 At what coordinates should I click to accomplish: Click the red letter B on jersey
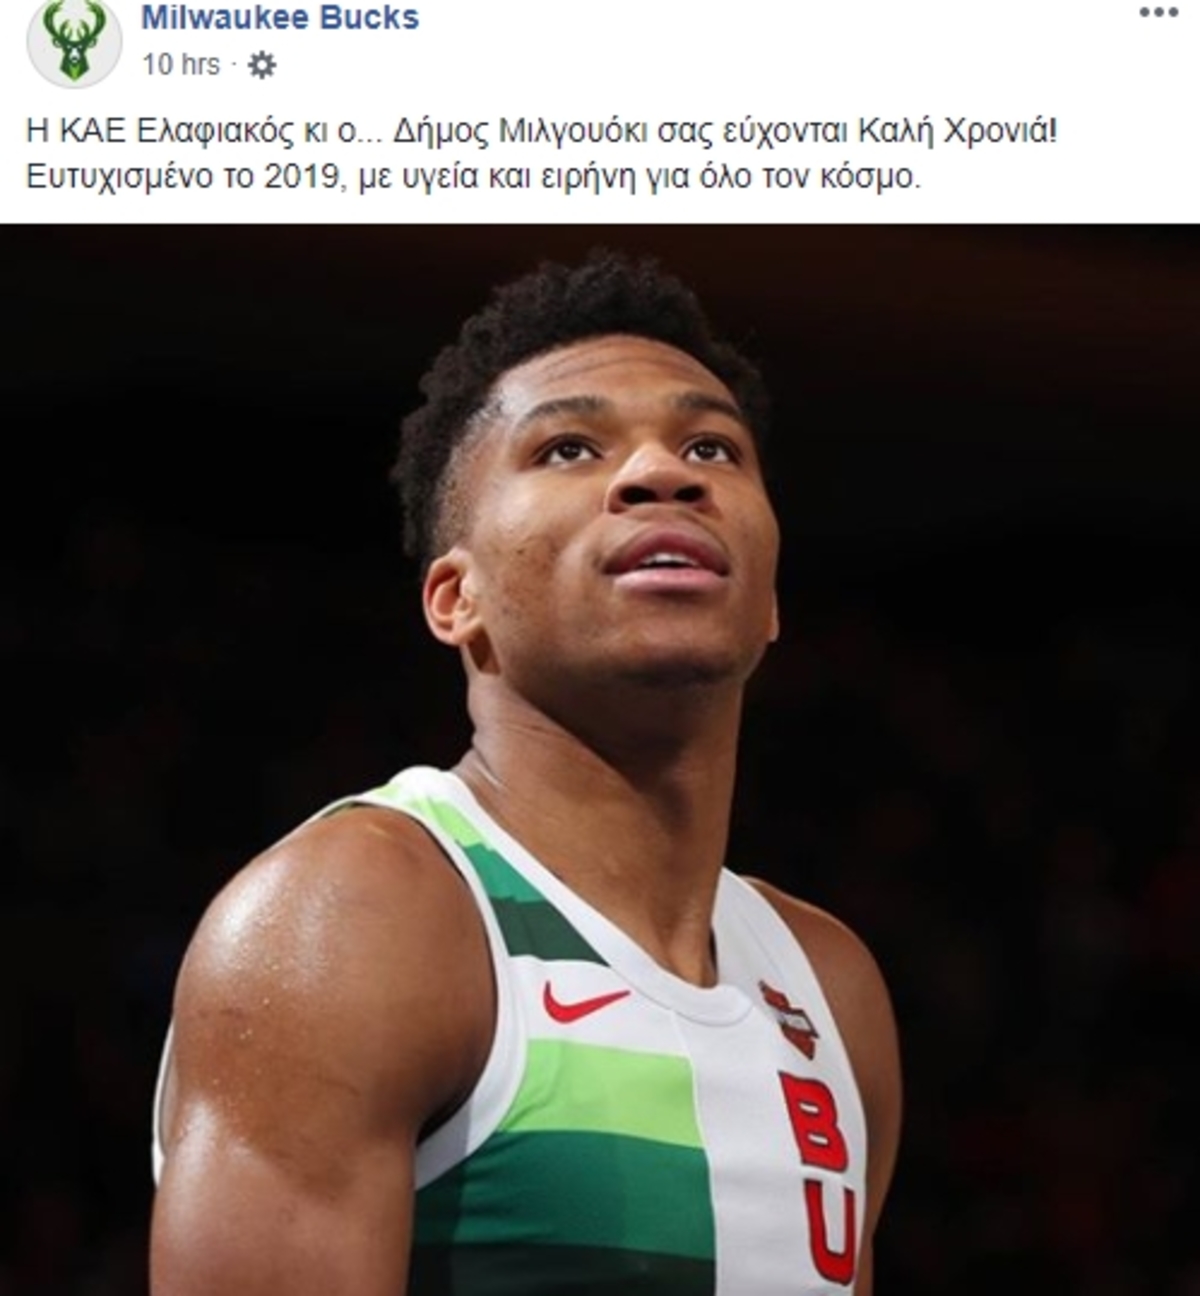coord(813,1121)
